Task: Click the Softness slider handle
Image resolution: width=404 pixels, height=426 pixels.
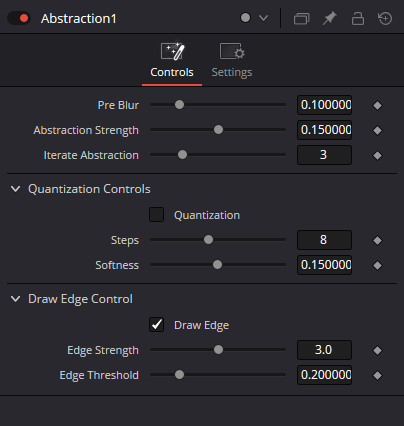Action: (x=217, y=265)
